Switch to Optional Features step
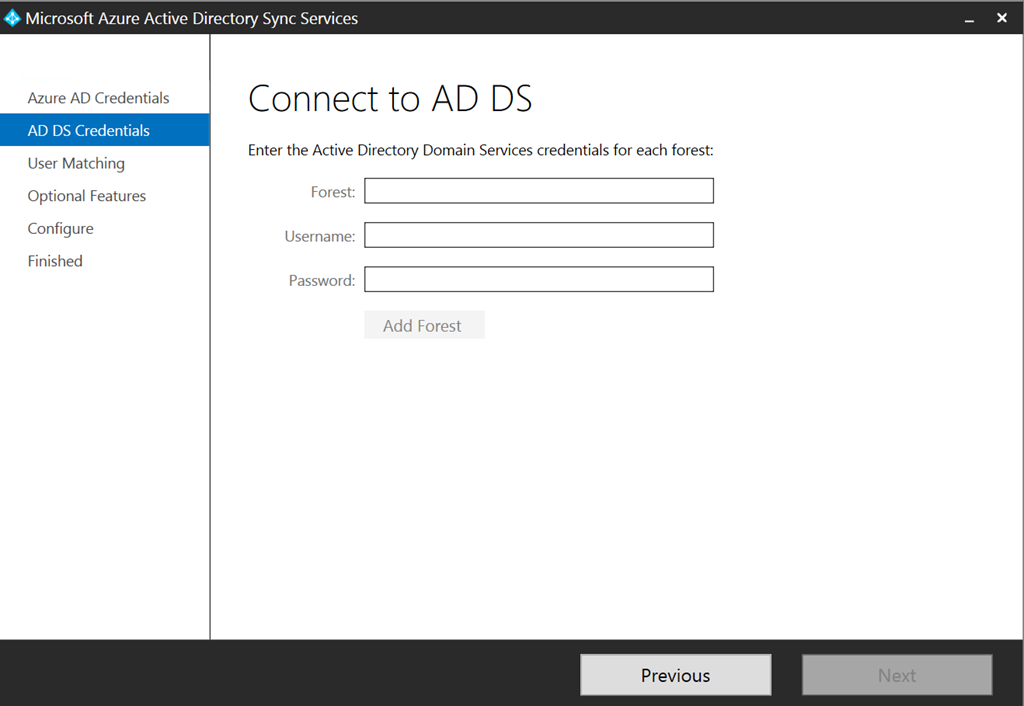Screen dimensions: 1024x706 coord(87,196)
